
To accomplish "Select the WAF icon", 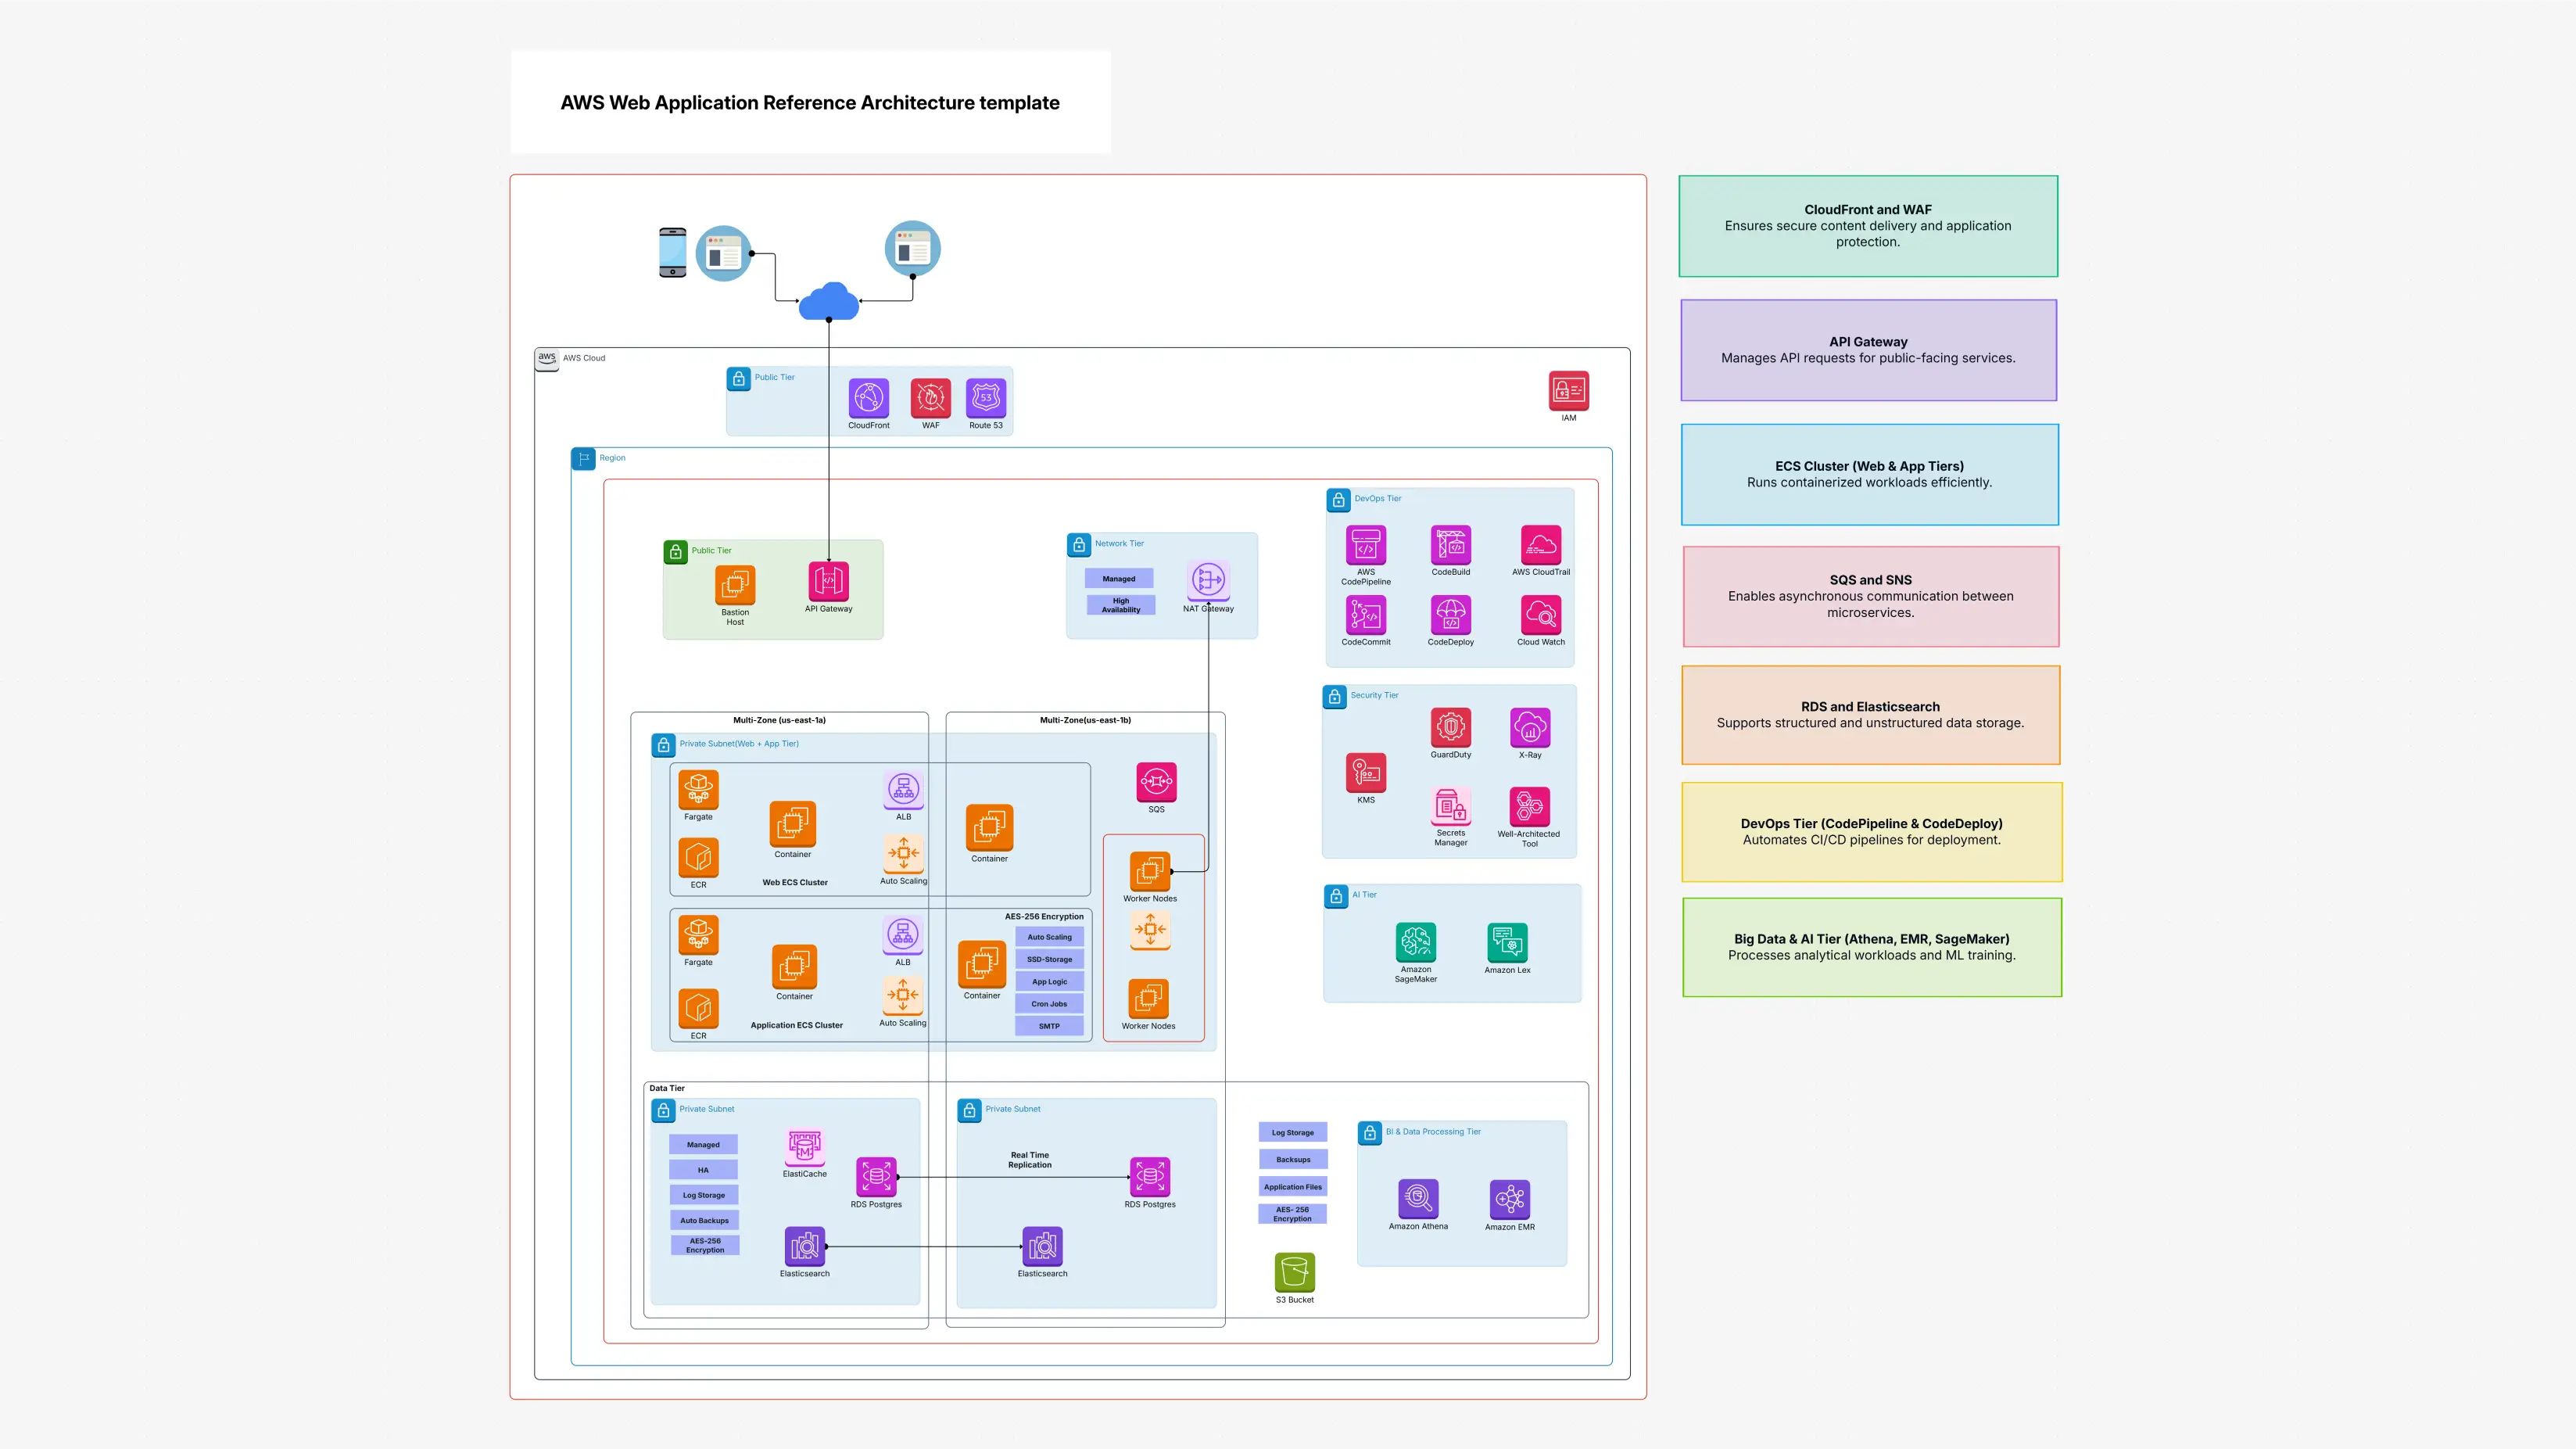I will 930,398.
